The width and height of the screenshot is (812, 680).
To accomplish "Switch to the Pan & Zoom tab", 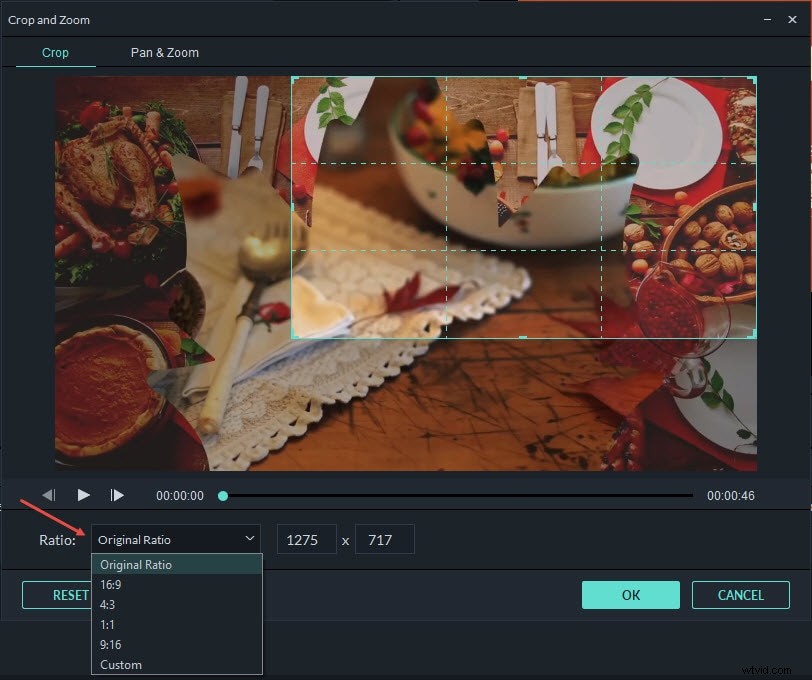I will (x=164, y=52).
